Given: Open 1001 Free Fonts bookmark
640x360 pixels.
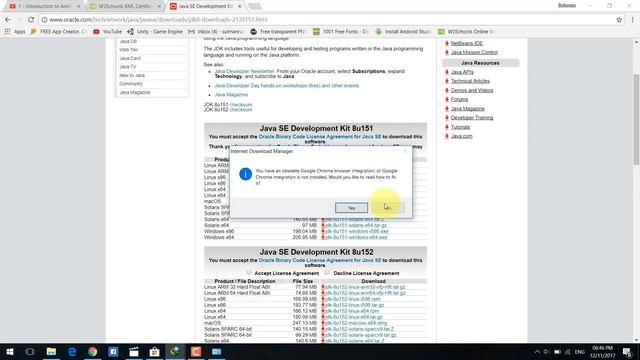Looking at the screenshot, I should coord(341,31).
